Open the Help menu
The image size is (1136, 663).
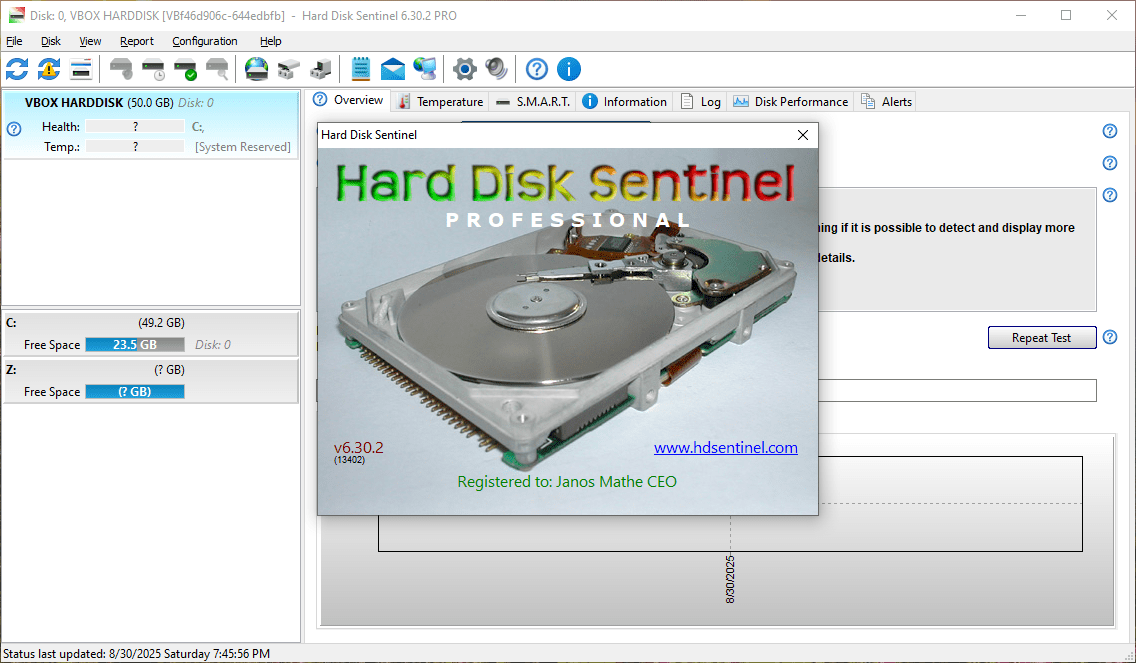point(270,41)
